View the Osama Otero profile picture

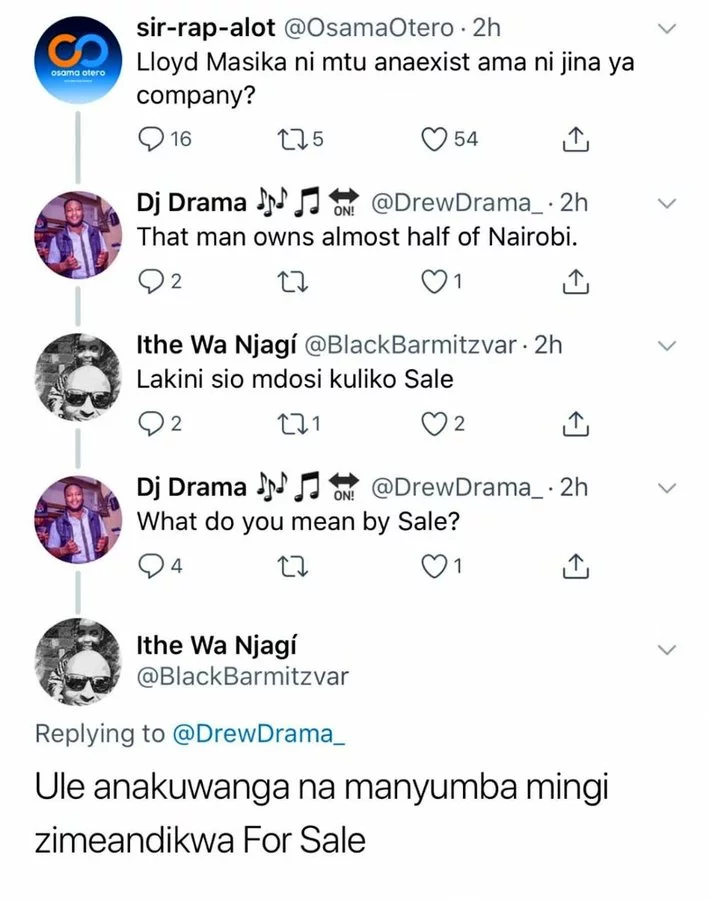[71, 62]
